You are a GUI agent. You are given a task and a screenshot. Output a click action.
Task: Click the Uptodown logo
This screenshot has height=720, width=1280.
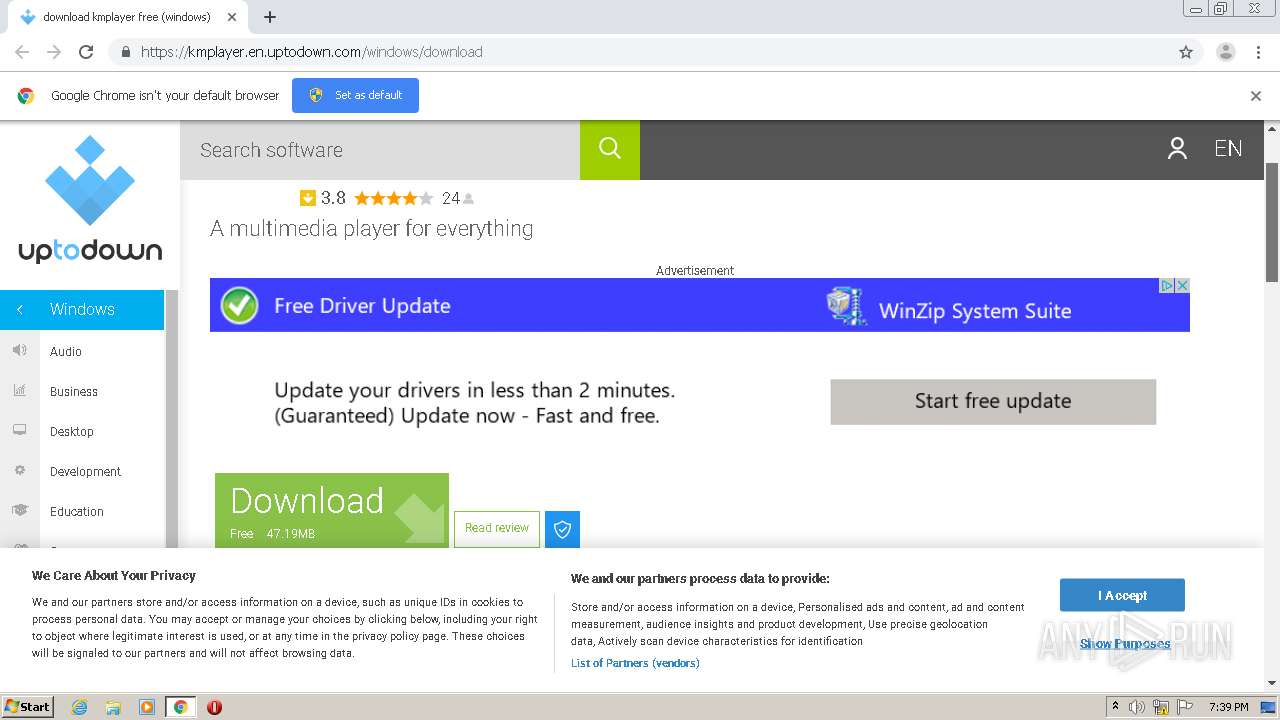tap(90, 200)
